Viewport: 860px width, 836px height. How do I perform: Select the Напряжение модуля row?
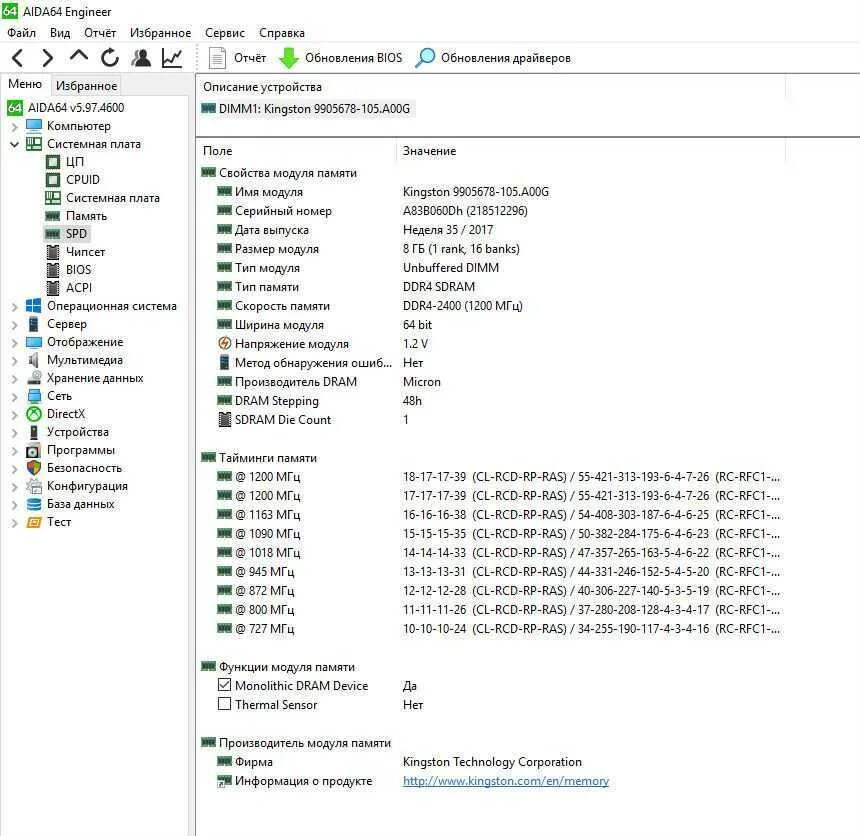point(491,344)
